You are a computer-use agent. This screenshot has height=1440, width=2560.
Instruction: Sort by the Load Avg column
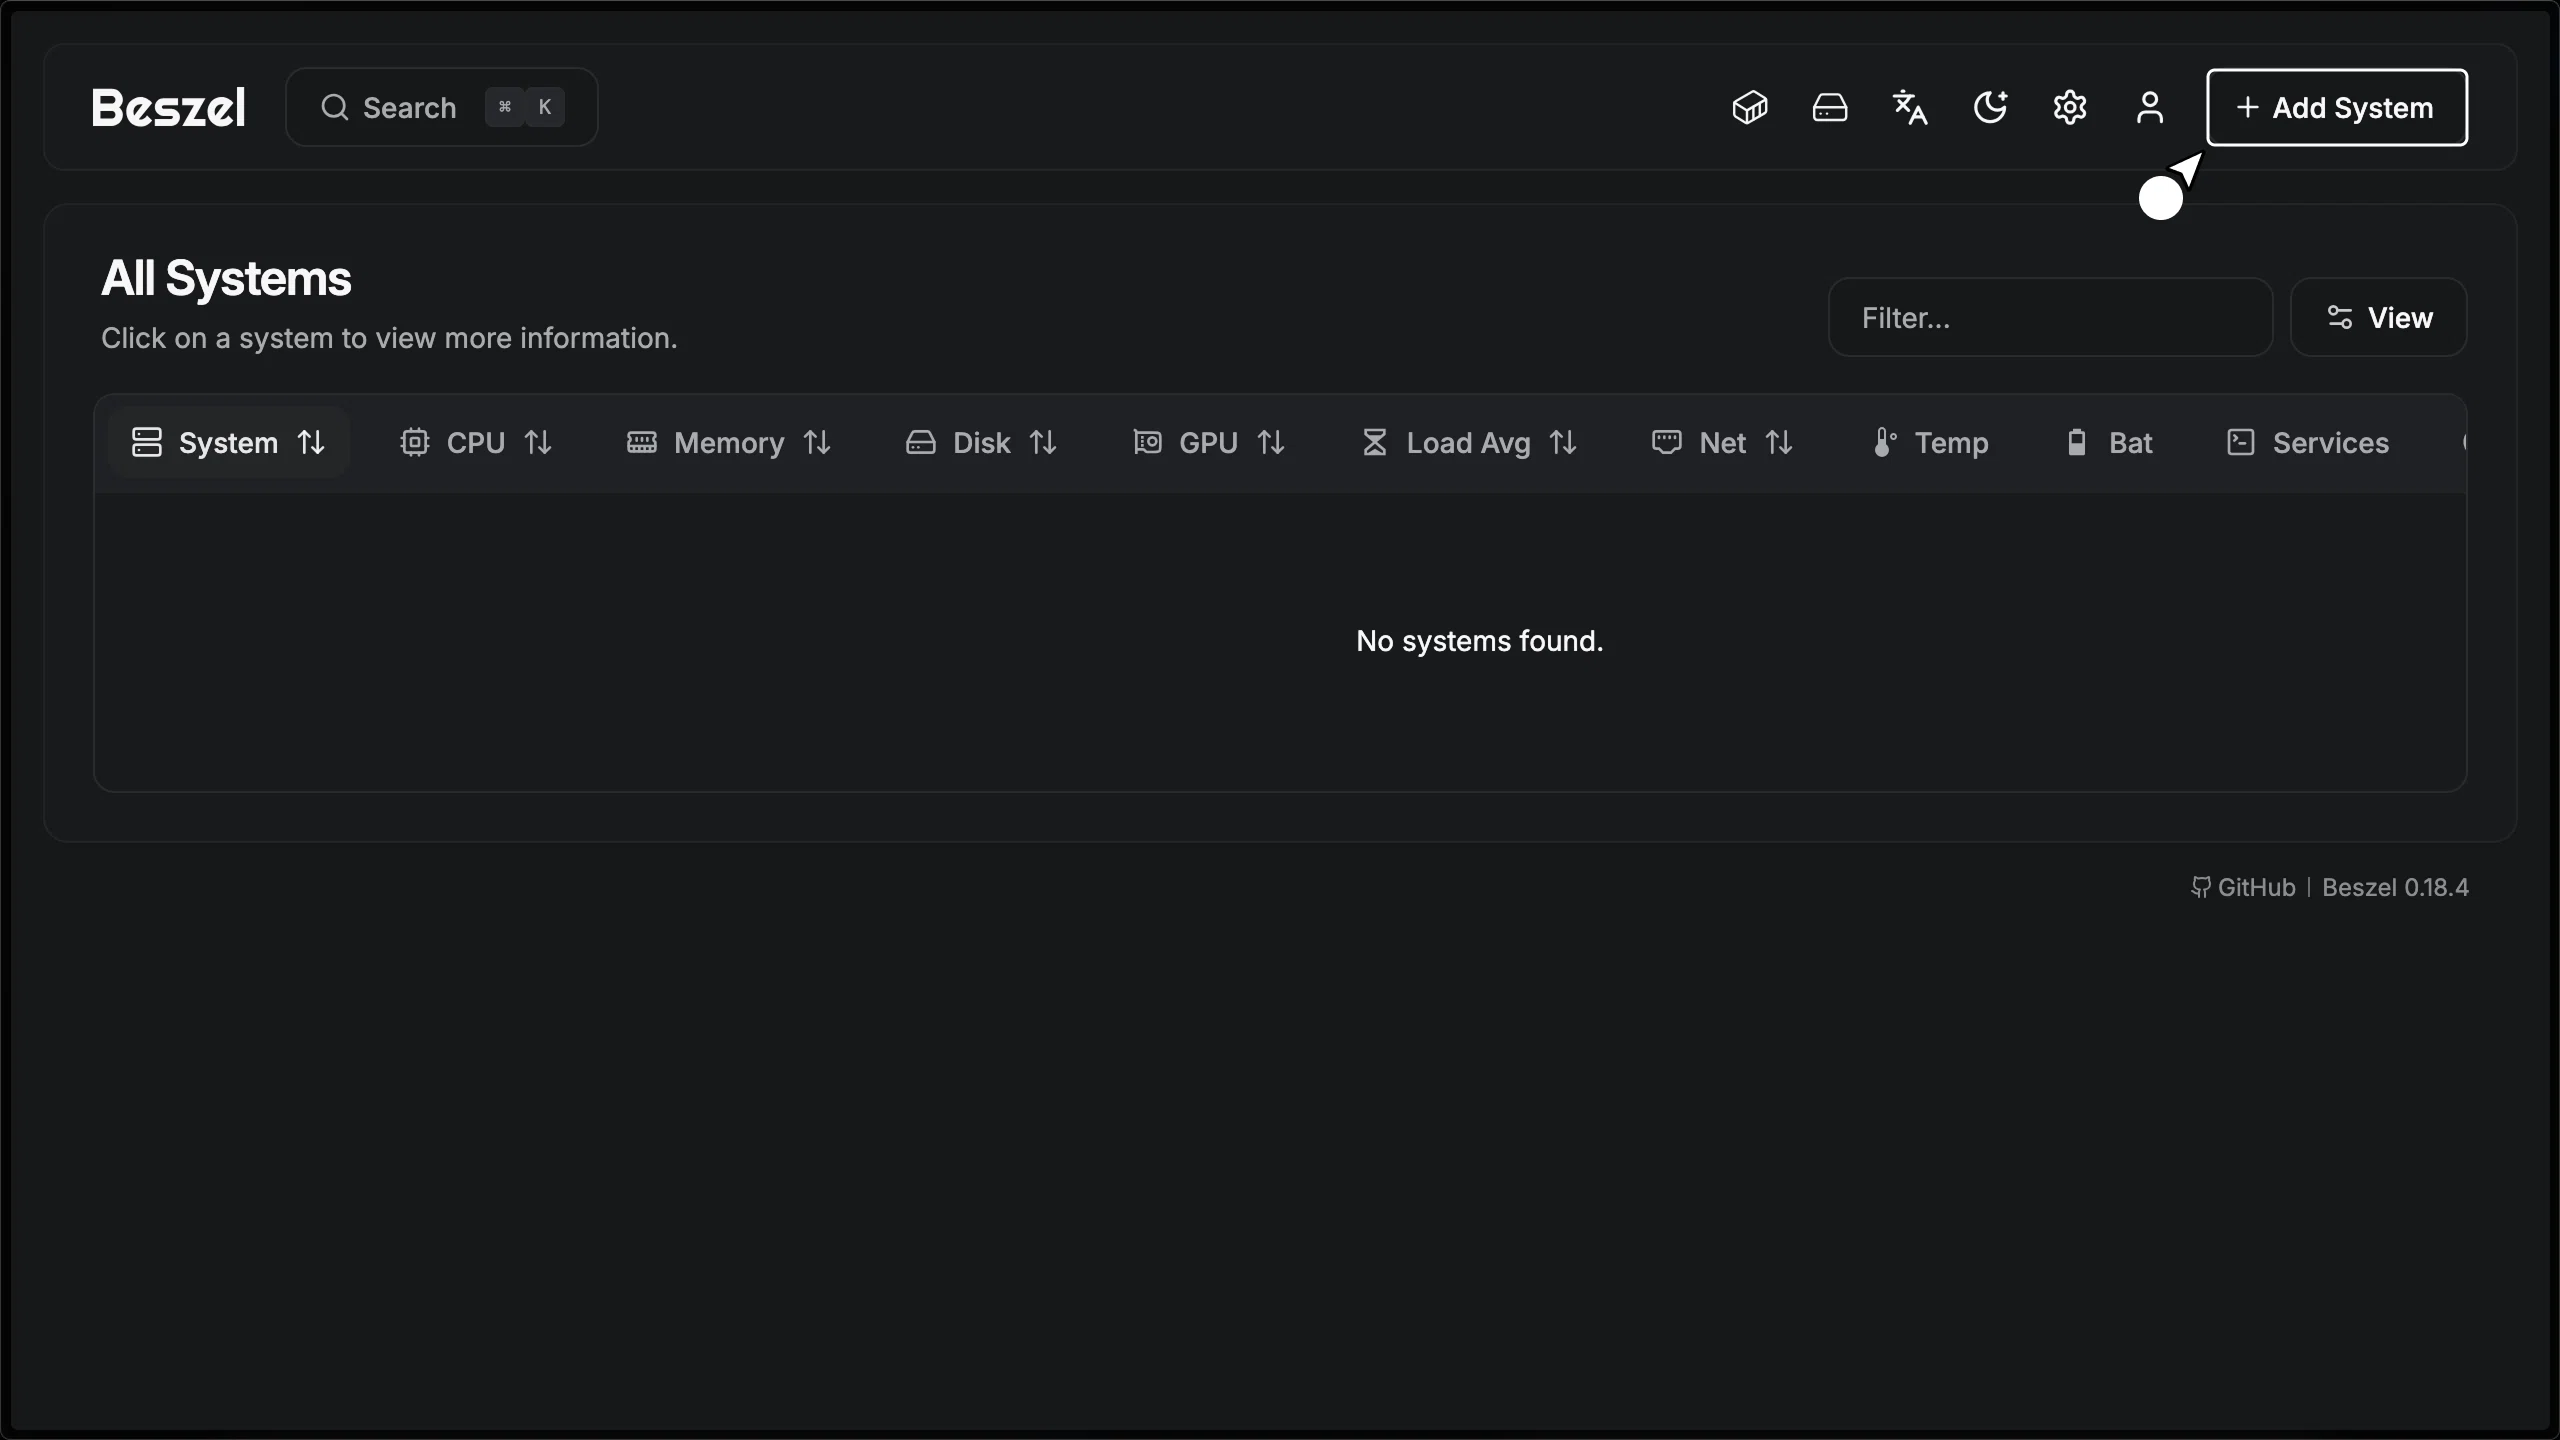1468,443
